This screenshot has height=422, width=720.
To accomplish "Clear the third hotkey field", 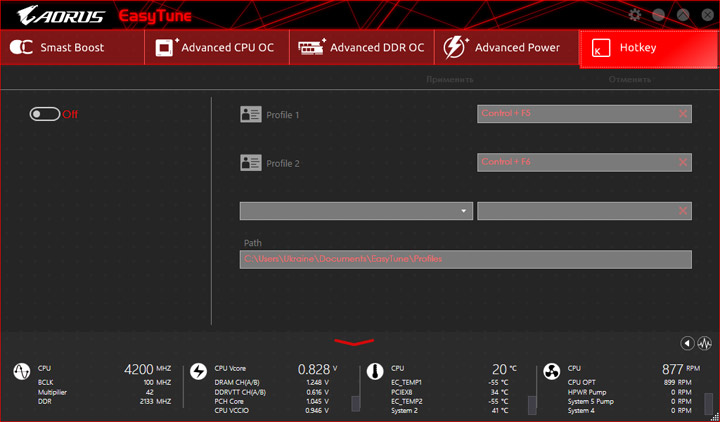I will click(683, 211).
